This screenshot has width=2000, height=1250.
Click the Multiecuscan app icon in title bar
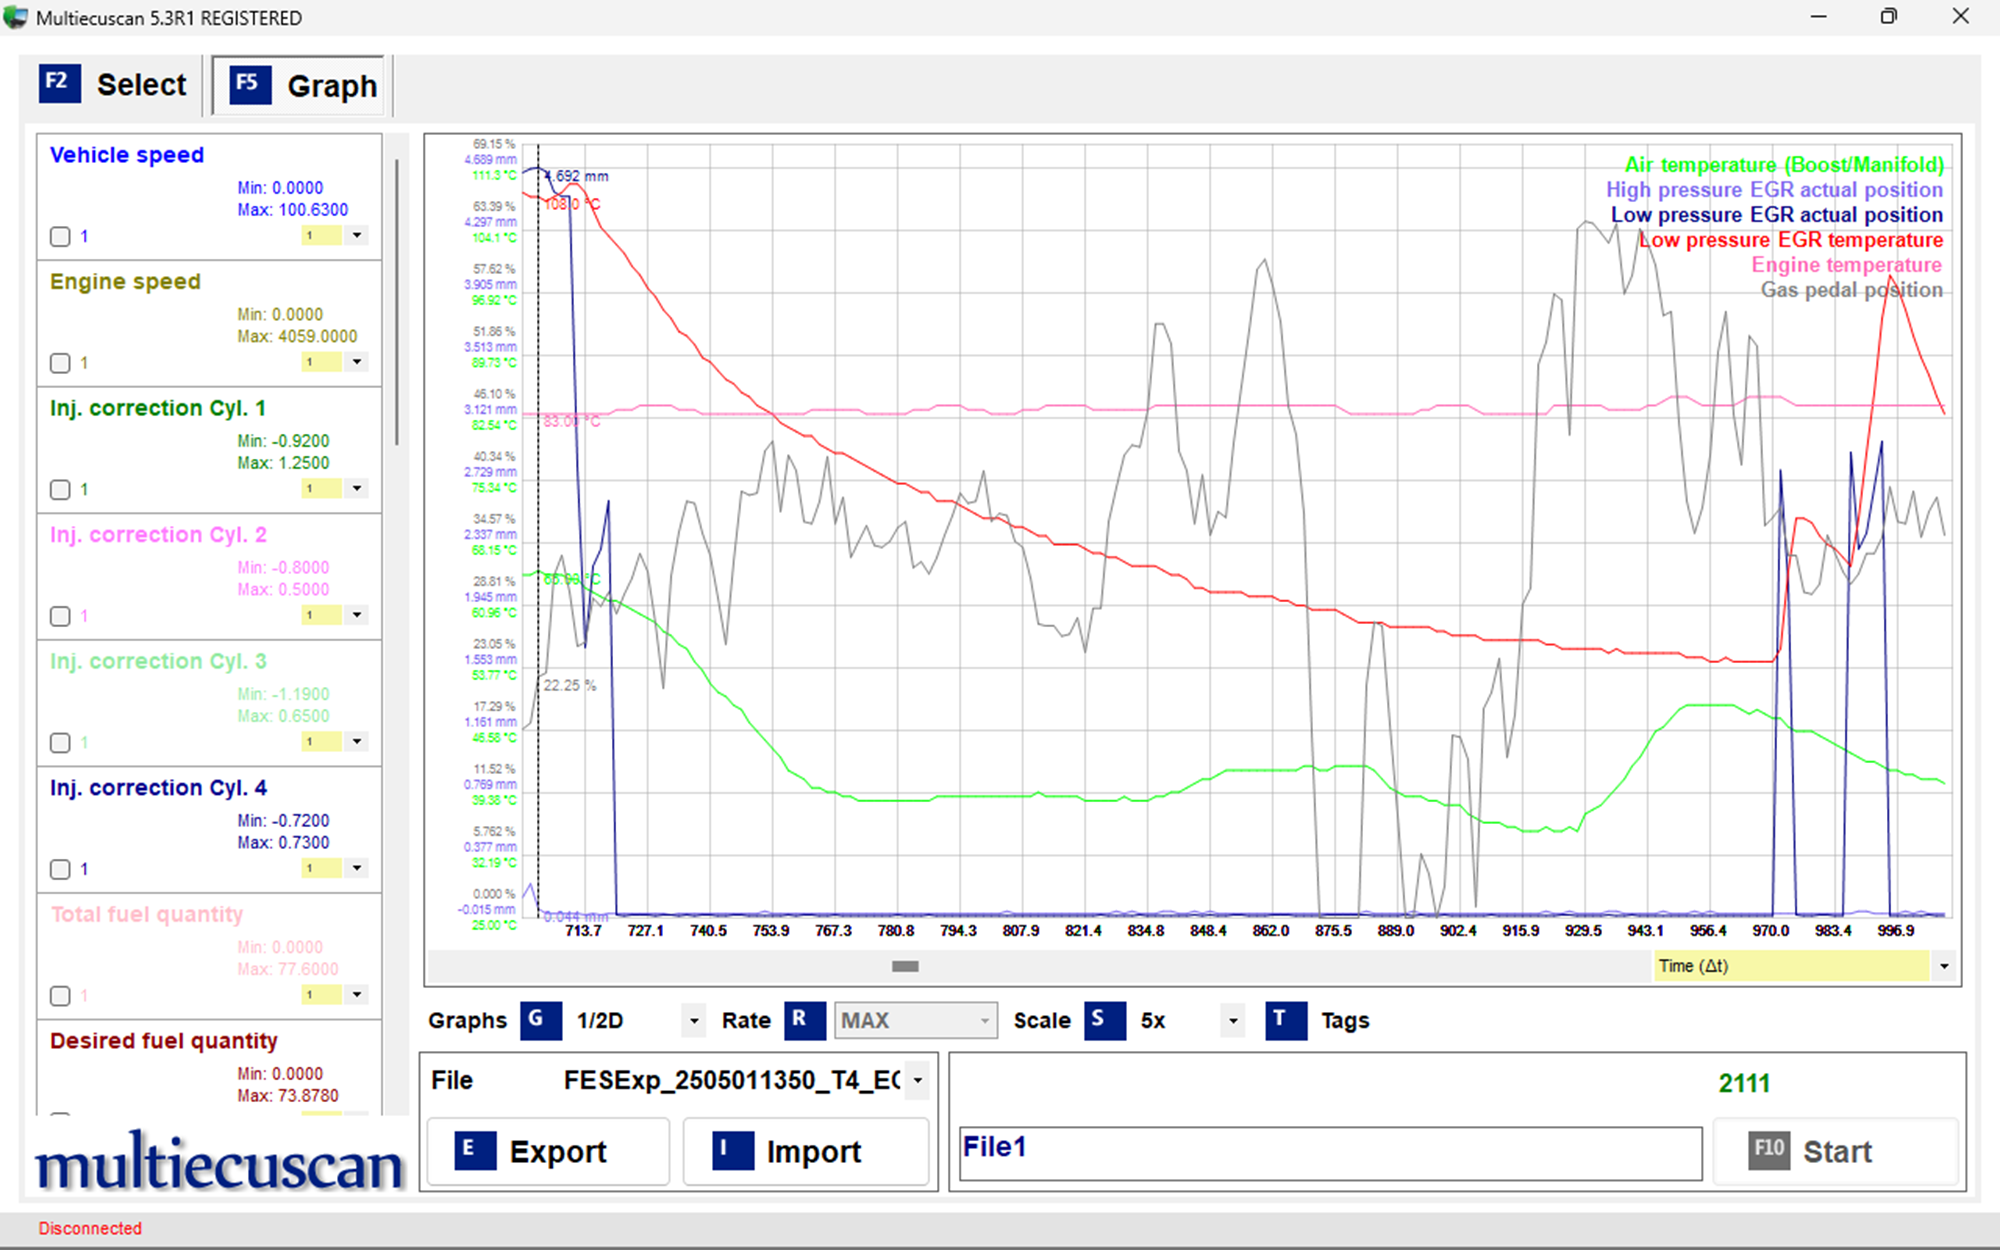(15, 17)
